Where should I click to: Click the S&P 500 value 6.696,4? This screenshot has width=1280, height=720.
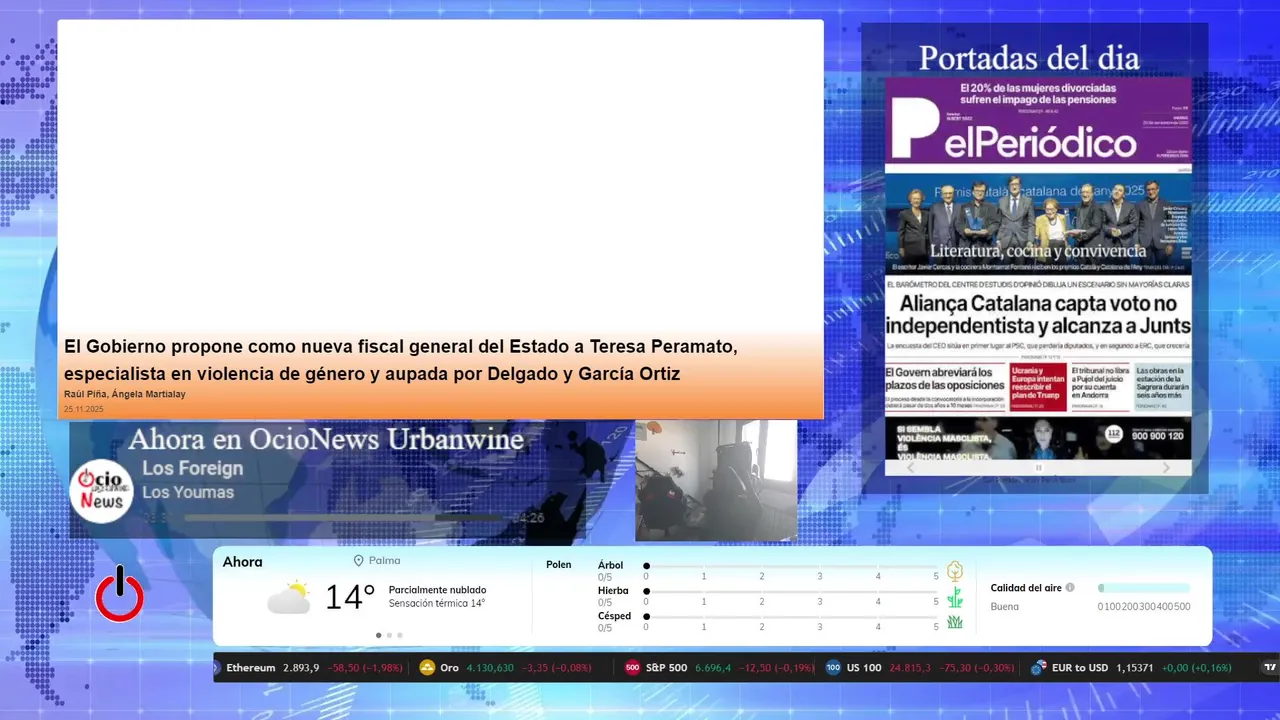click(x=714, y=668)
